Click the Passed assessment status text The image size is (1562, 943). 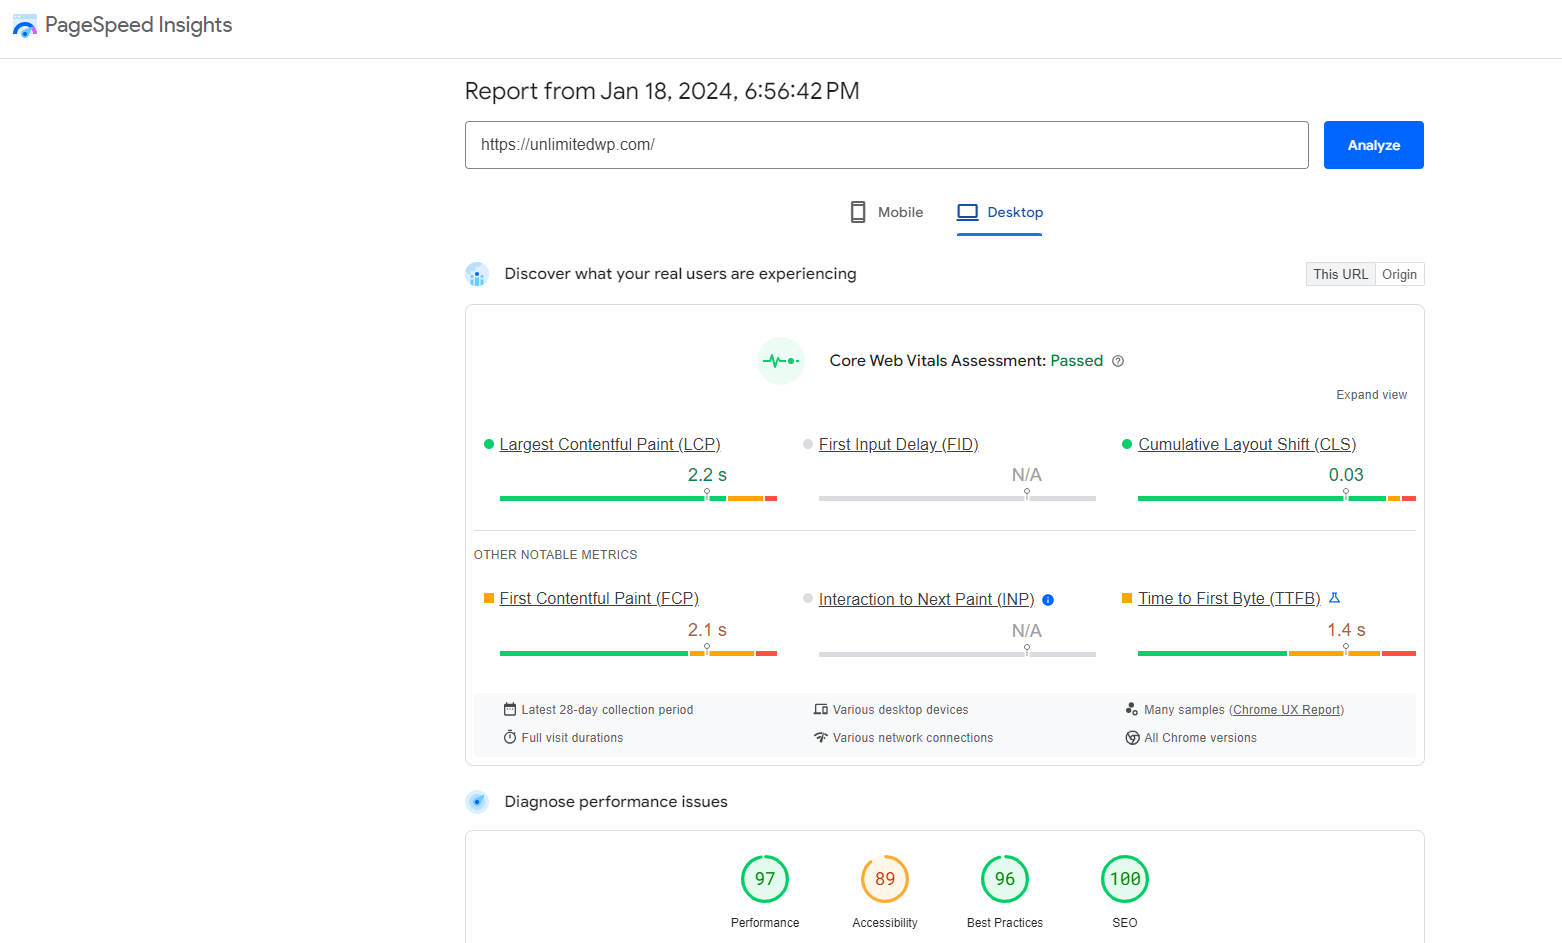point(1077,361)
